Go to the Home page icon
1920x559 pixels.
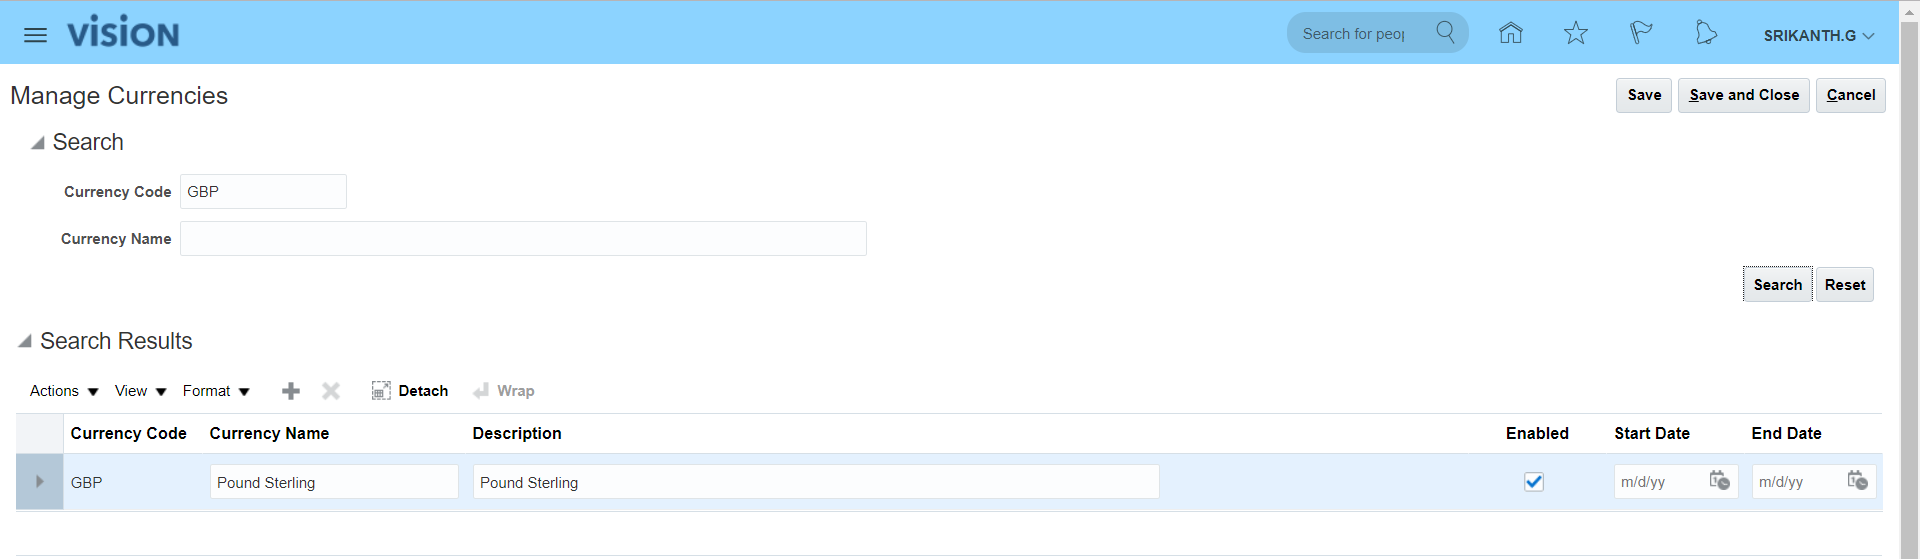pos(1510,33)
